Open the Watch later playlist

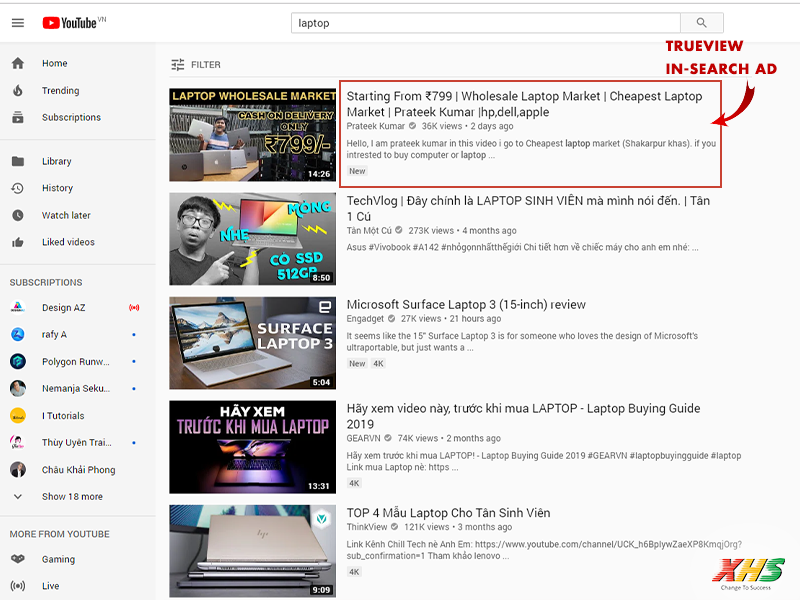(x=66, y=215)
